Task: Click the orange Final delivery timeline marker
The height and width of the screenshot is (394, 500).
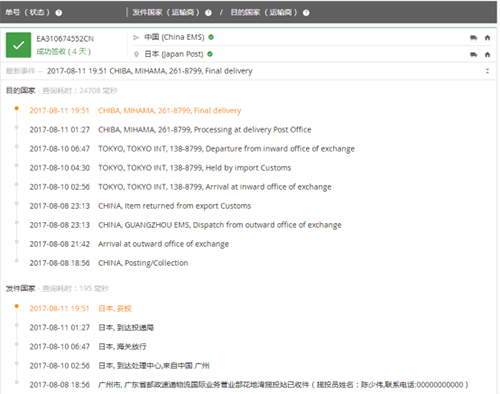Action: click(16, 108)
